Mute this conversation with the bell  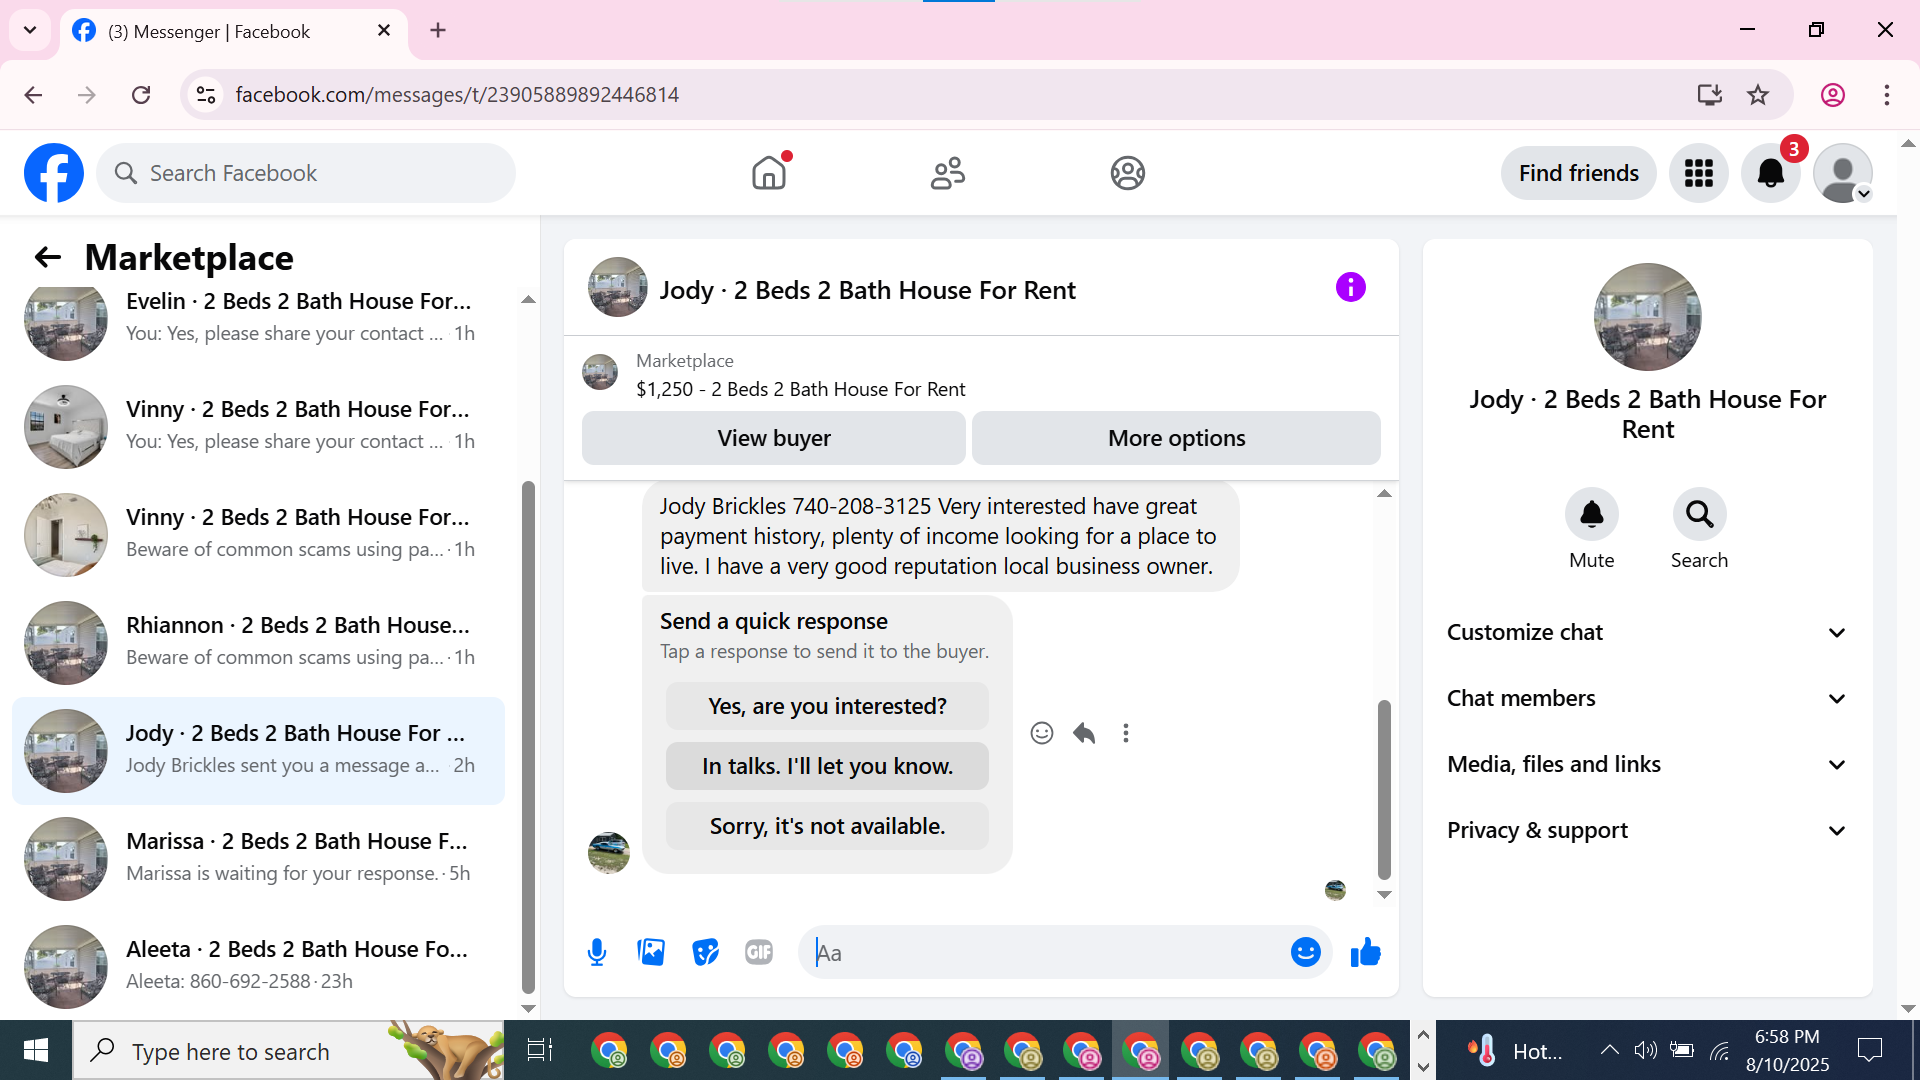pyautogui.click(x=1591, y=515)
